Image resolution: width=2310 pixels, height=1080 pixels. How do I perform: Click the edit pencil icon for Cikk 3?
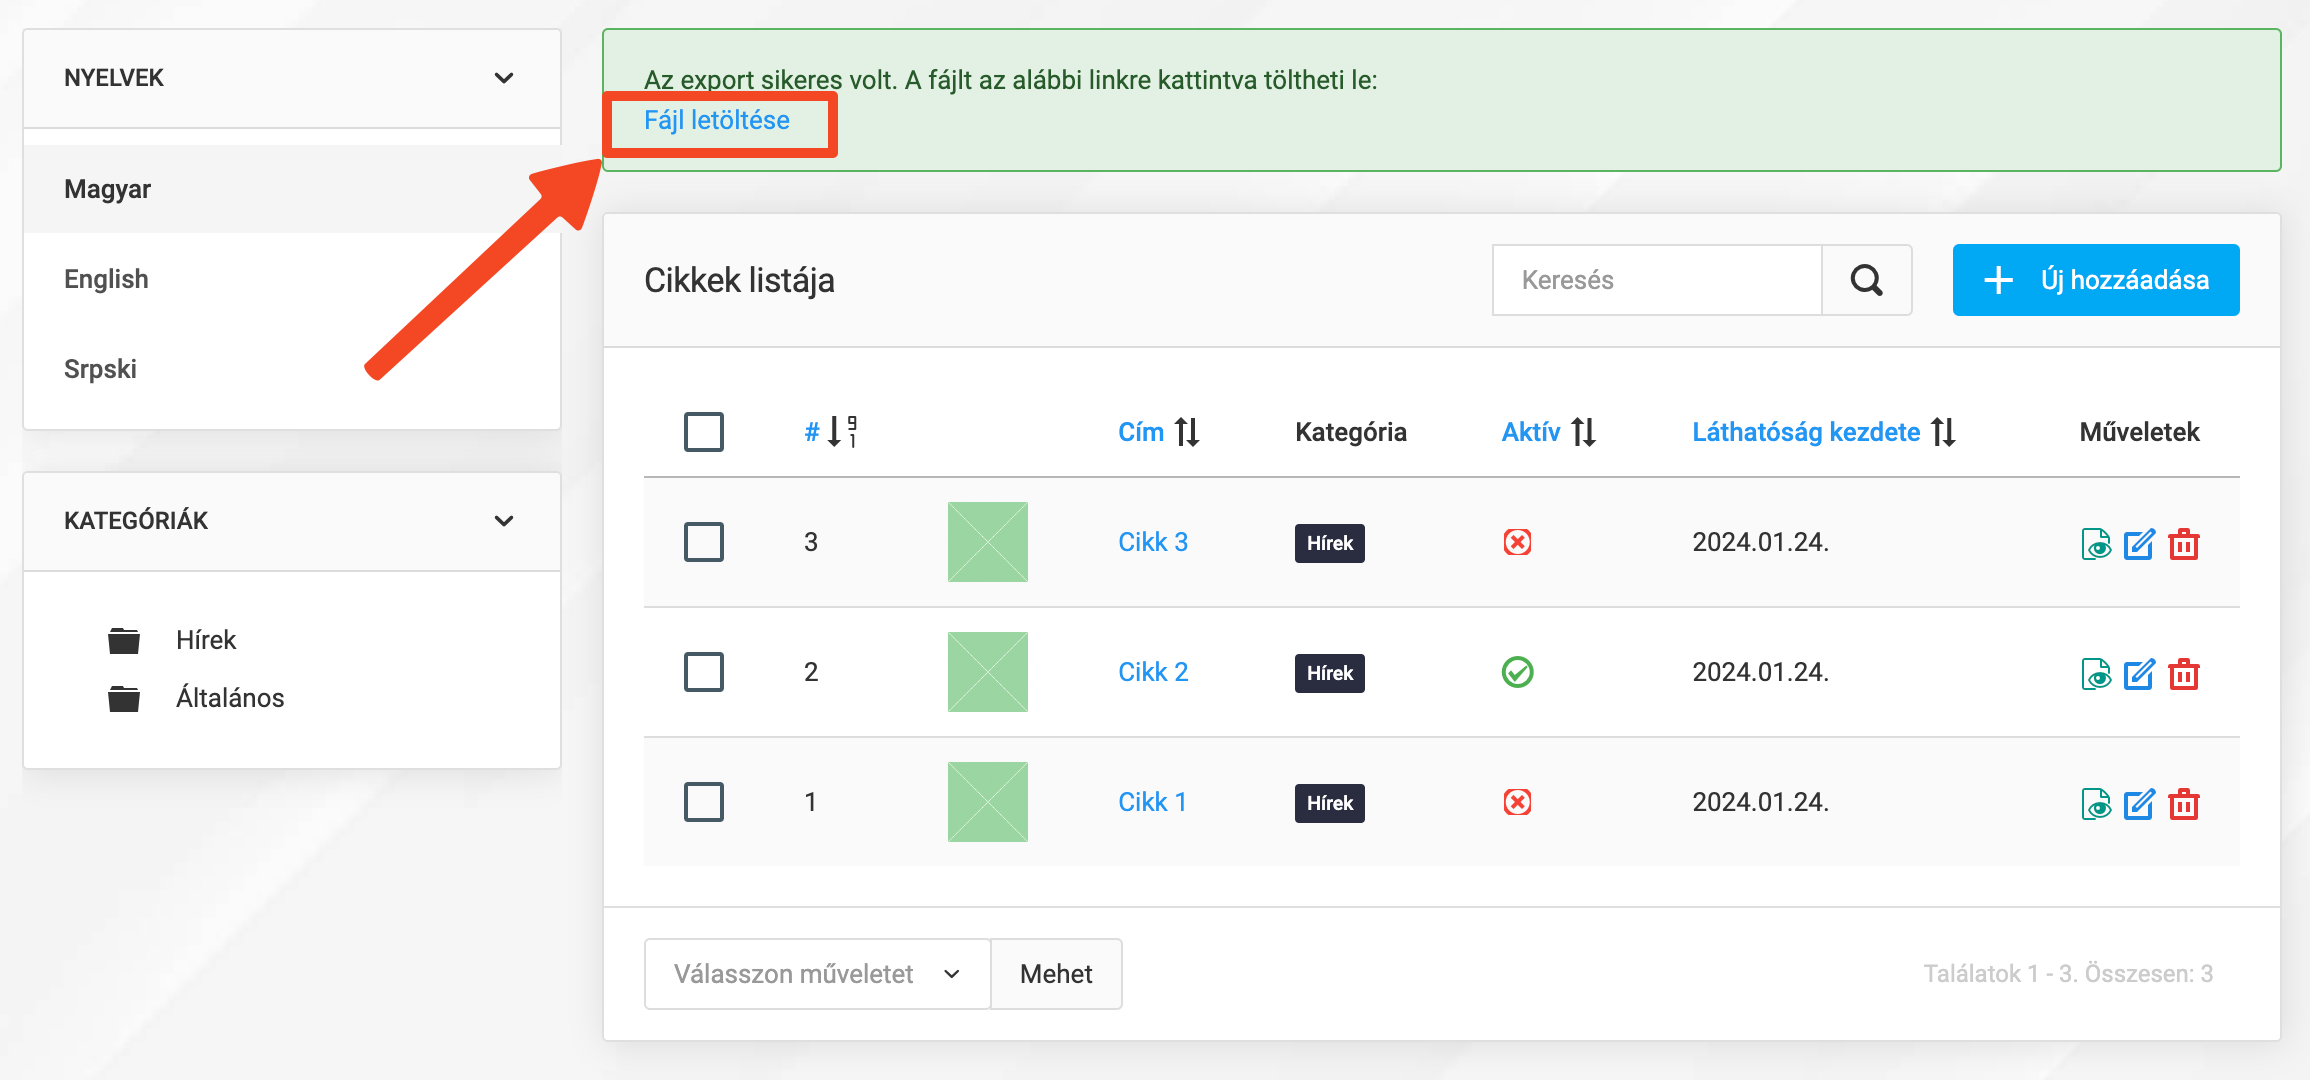click(2139, 544)
